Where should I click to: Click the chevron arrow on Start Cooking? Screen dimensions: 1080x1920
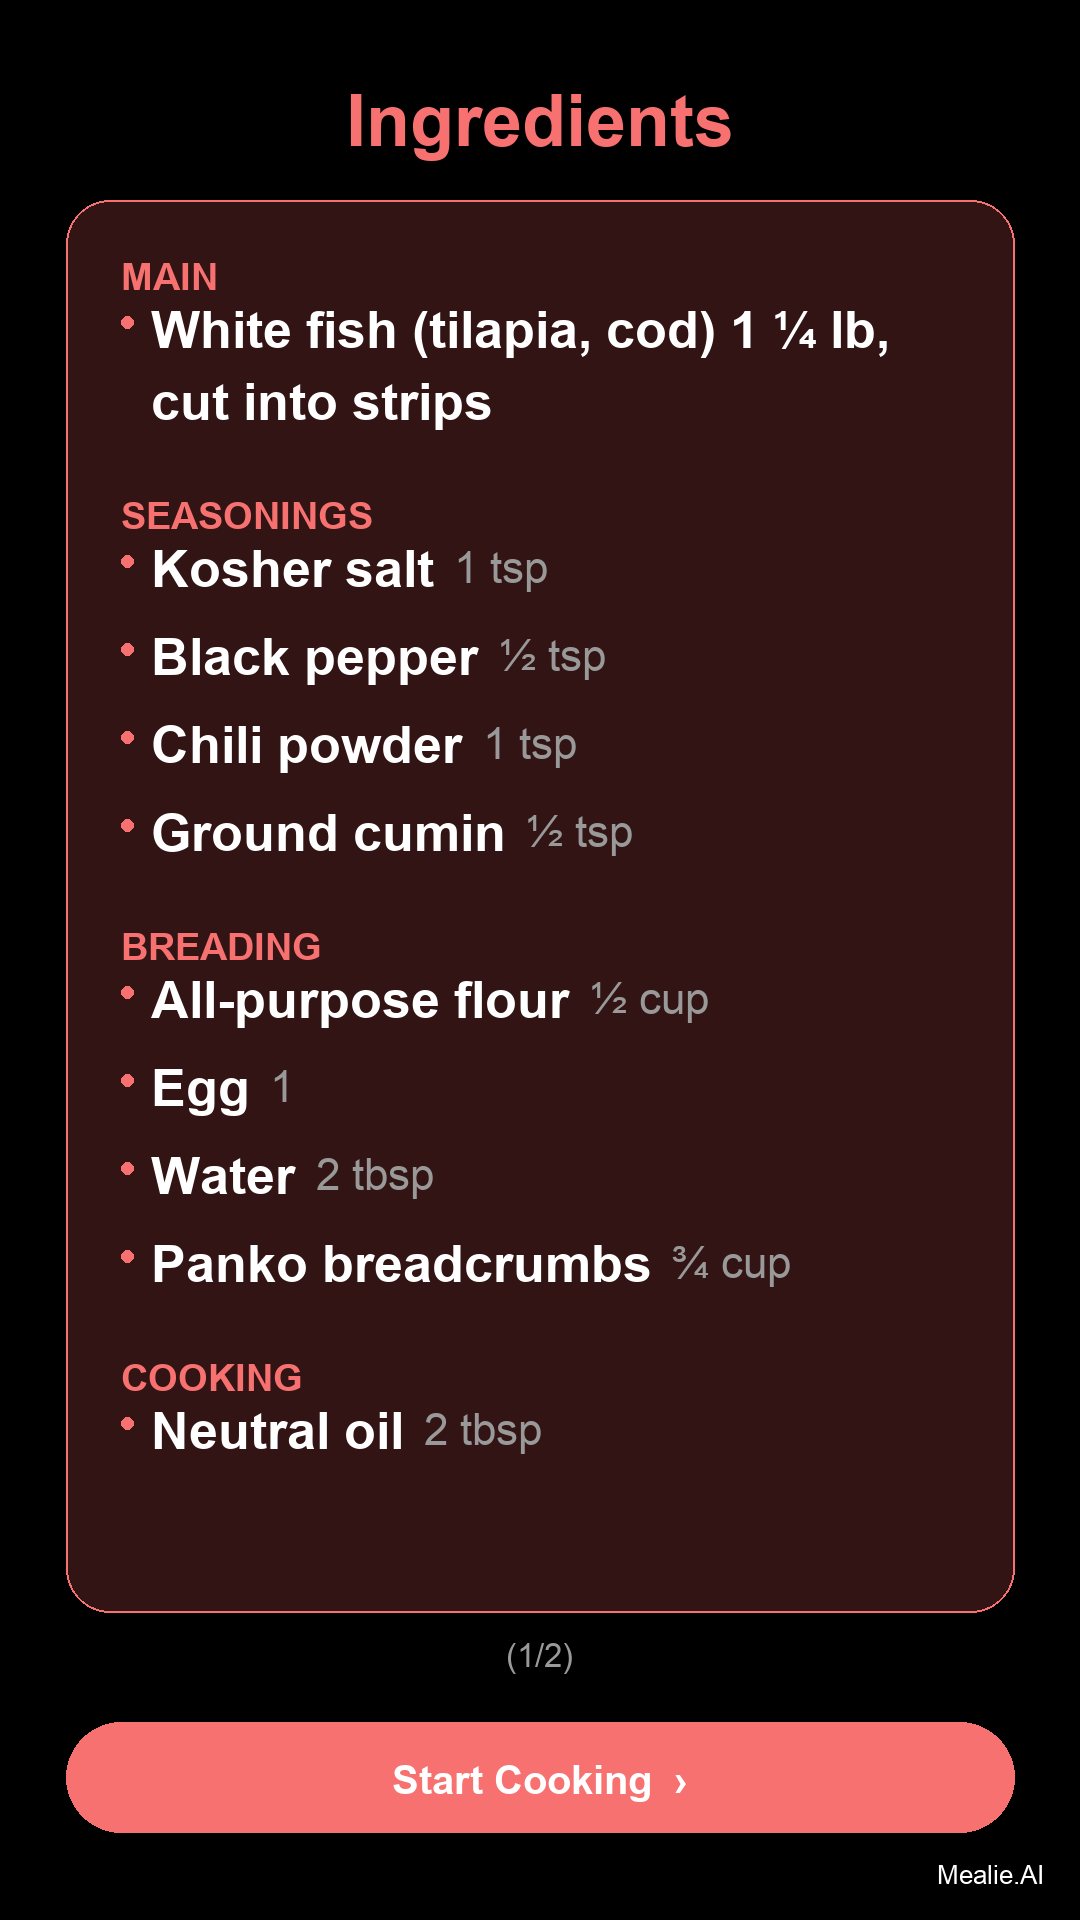(x=681, y=1782)
